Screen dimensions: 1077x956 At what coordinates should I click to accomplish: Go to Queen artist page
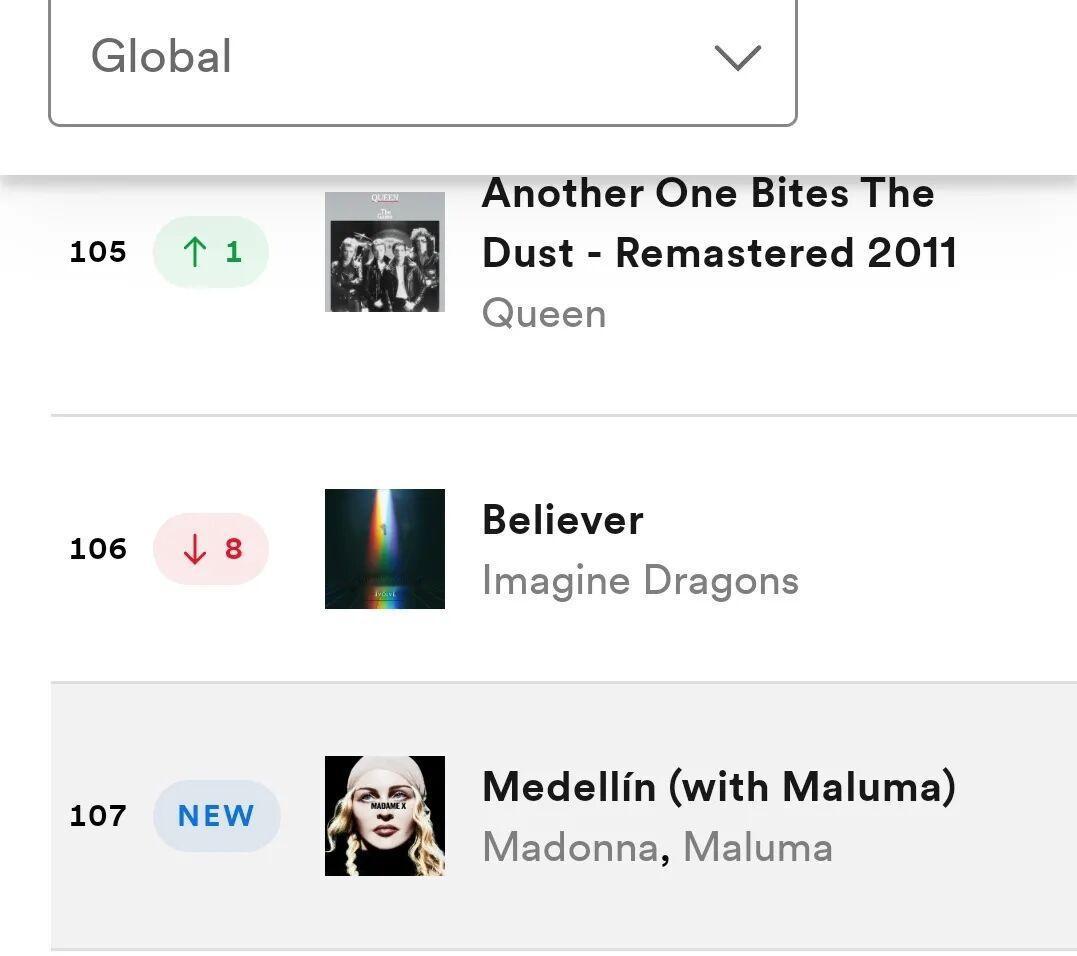click(544, 314)
